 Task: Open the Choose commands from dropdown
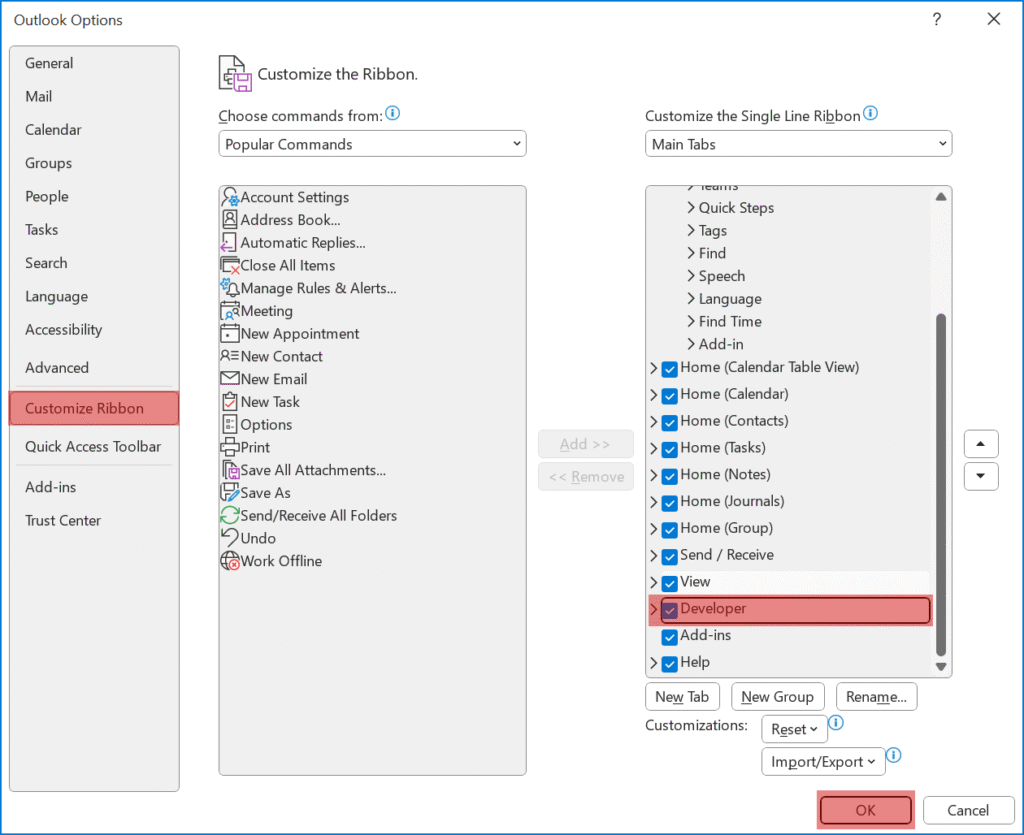click(372, 144)
